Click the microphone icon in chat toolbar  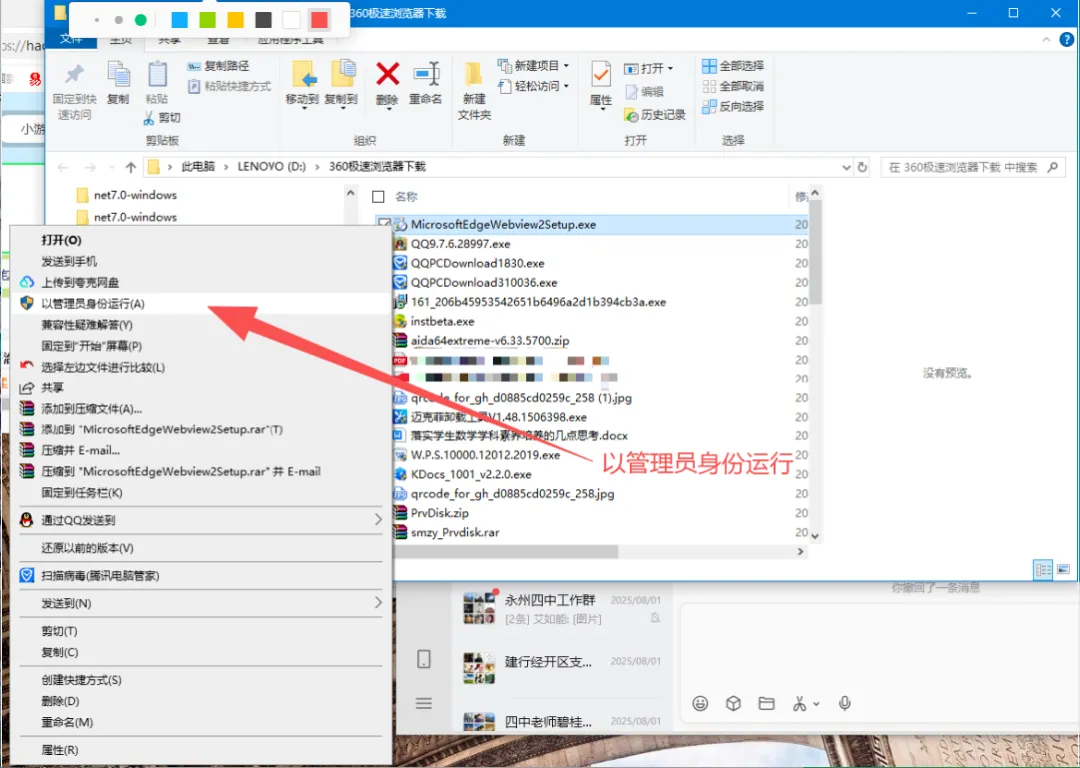[x=844, y=703]
